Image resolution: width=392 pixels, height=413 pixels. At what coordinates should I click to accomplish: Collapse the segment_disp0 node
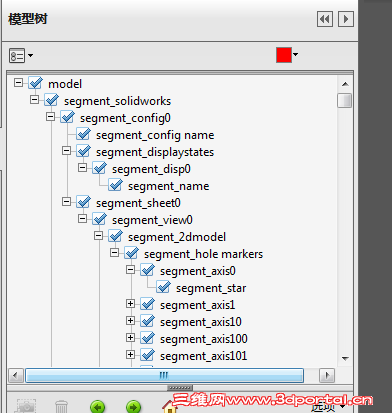pyautogui.click(x=82, y=167)
